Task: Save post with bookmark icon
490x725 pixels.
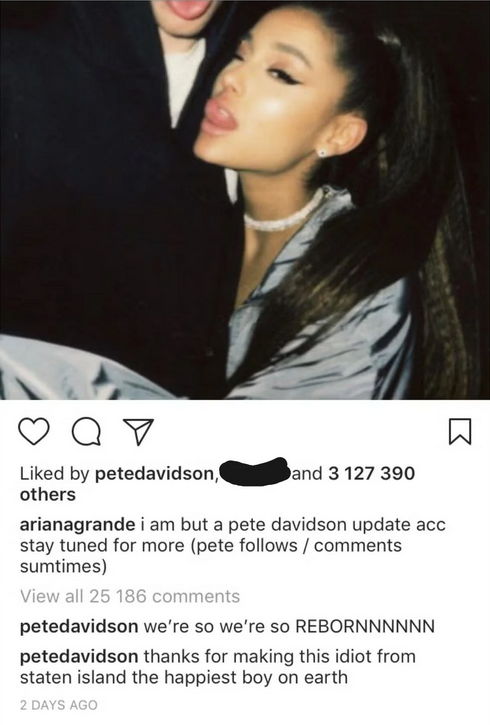Action: [x=460, y=431]
